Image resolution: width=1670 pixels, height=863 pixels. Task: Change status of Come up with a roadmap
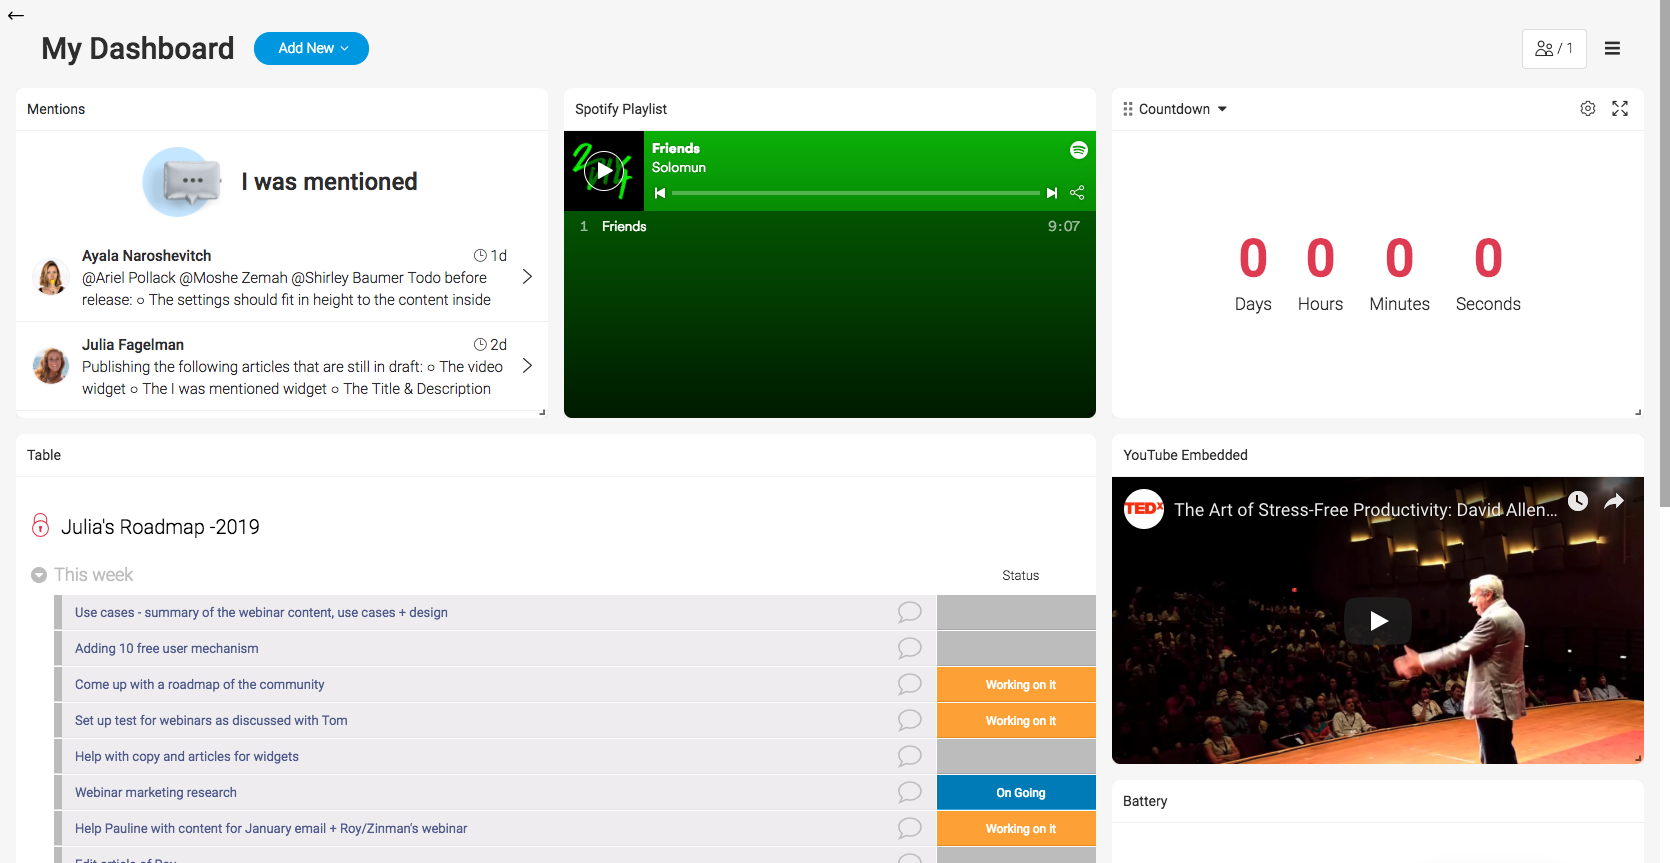coord(1016,685)
